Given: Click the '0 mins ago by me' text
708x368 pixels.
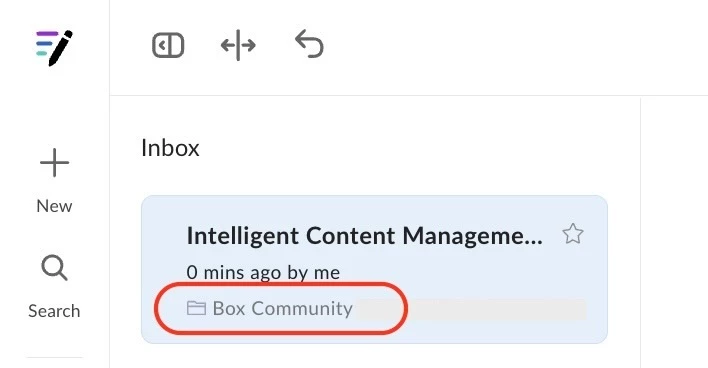Looking at the screenshot, I should [x=263, y=272].
